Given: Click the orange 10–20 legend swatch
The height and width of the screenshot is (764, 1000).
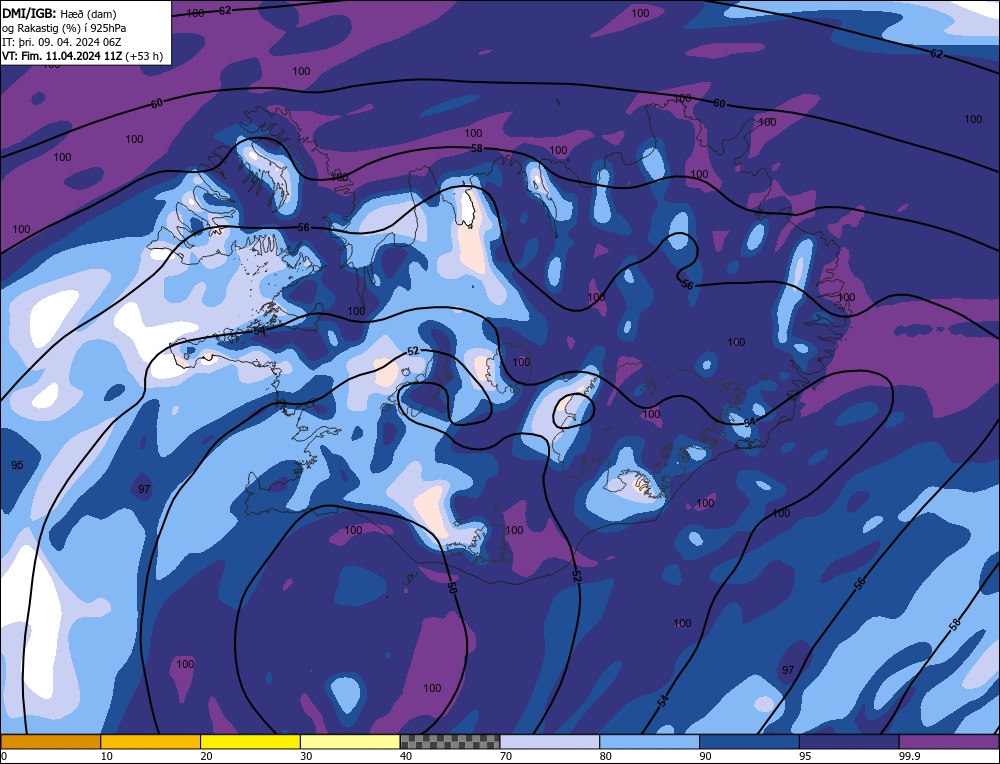Looking at the screenshot, I should [x=151, y=741].
